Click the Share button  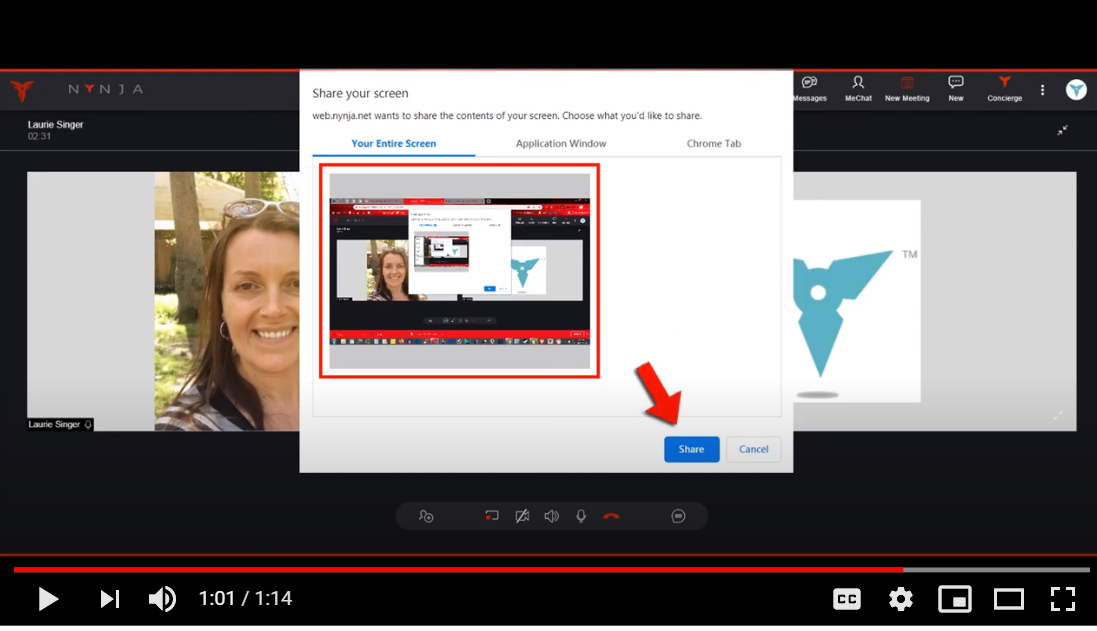691,449
